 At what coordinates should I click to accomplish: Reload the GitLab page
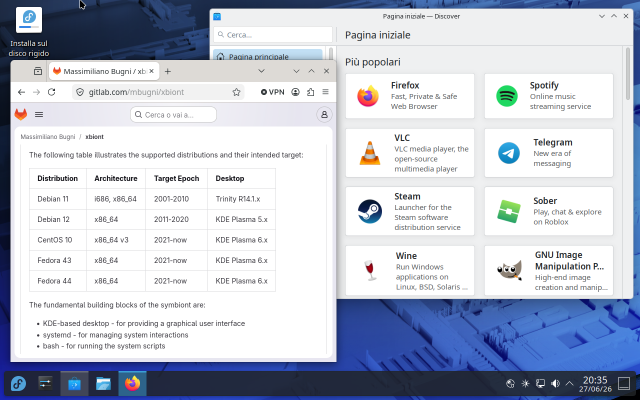[51, 92]
